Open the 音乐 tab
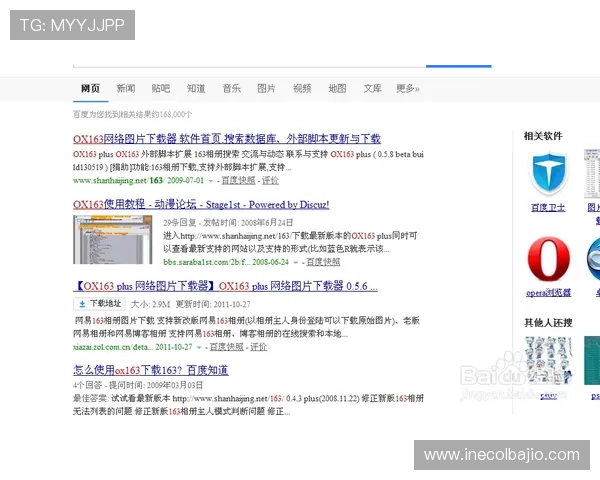 pos(232,89)
